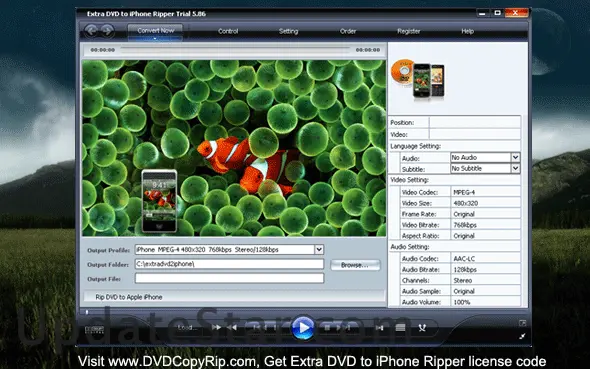Click the Browse... button
590x369 pixels.
click(355, 265)
